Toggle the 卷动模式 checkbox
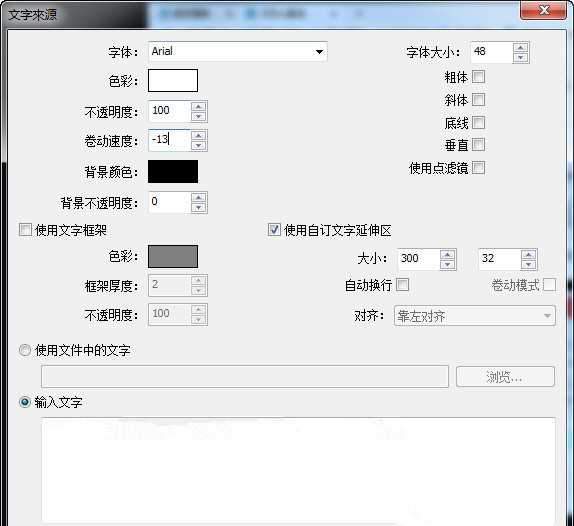 pyautogui.click(x=549, y=285)
